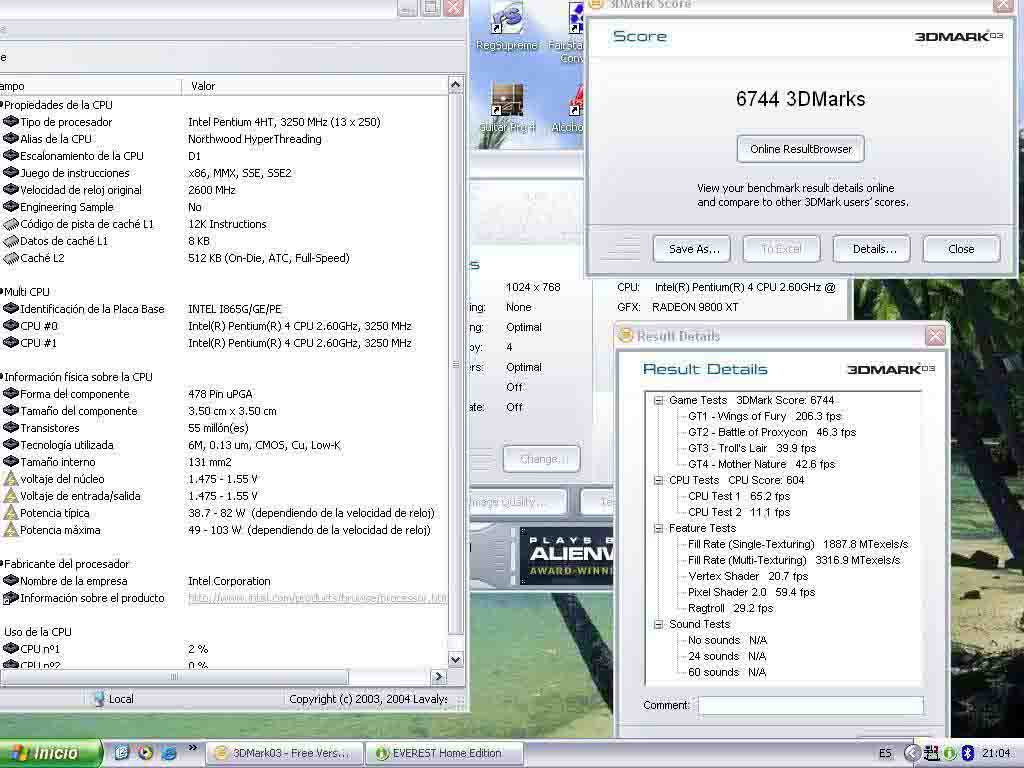Click in the Comment input field
Image resolution: width=1024 pixels, height=768 pixels.
(810, 706)
